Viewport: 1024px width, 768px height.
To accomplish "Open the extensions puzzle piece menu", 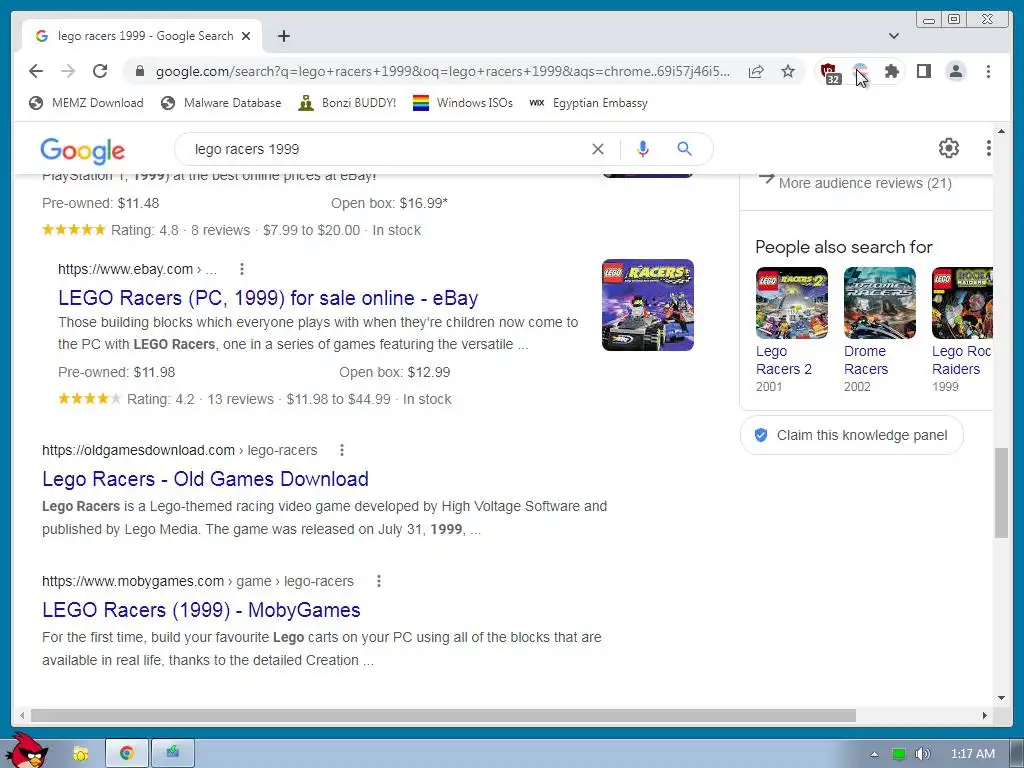I will point(891,71).
